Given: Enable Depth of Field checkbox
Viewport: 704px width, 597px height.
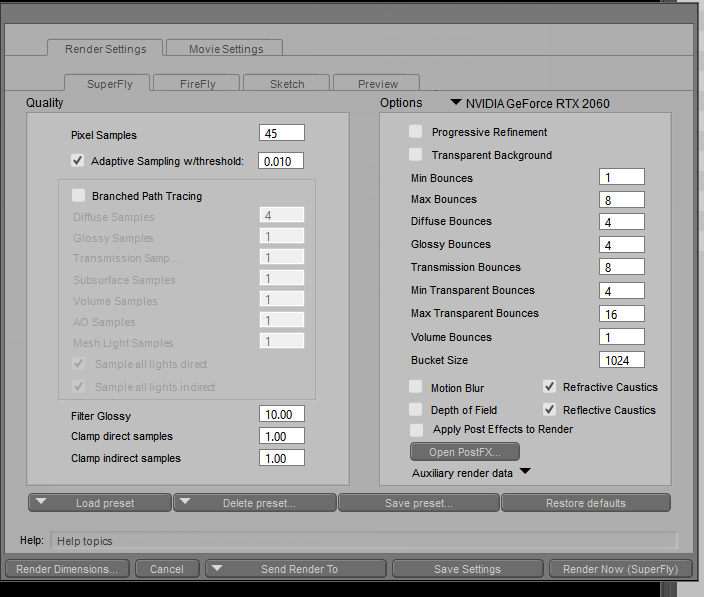Looking at the screenshot, I should pos(416,410).
